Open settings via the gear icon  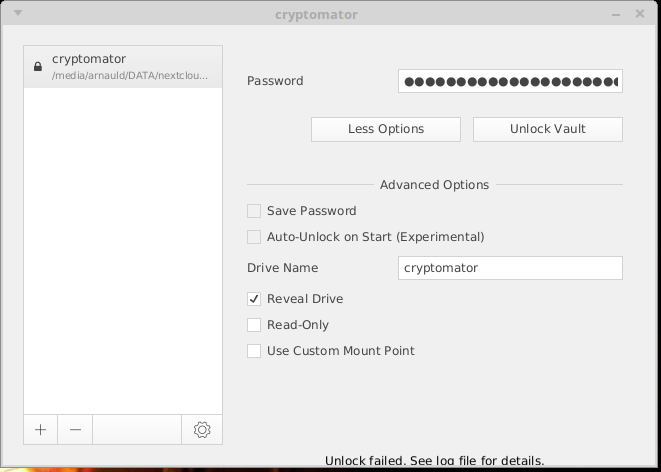pyautogui.click(x=202, y=429)
